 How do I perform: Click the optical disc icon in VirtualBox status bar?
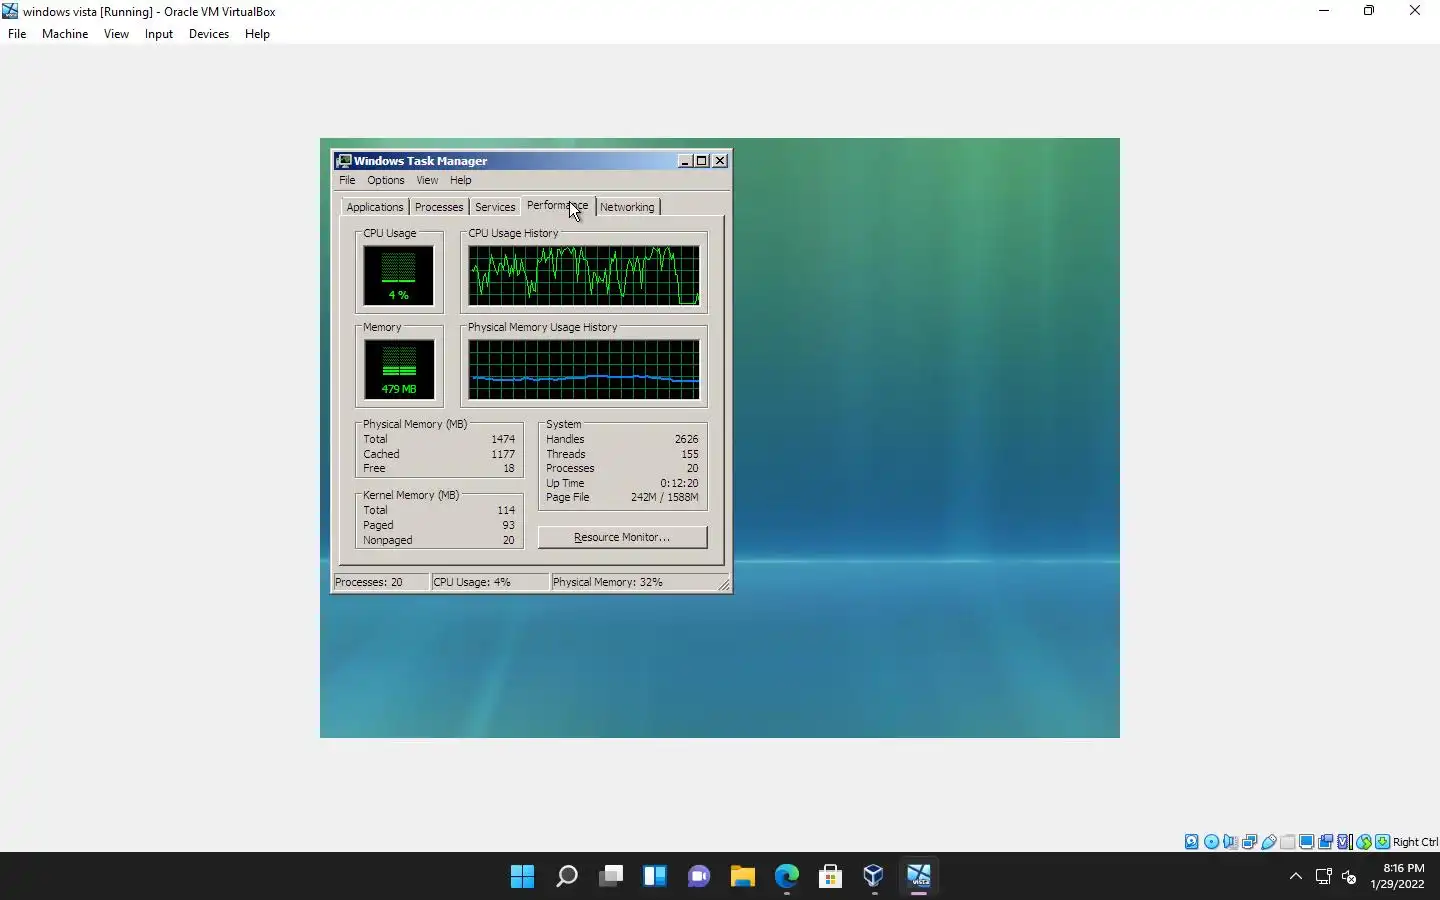click(x=1211, y=842)
